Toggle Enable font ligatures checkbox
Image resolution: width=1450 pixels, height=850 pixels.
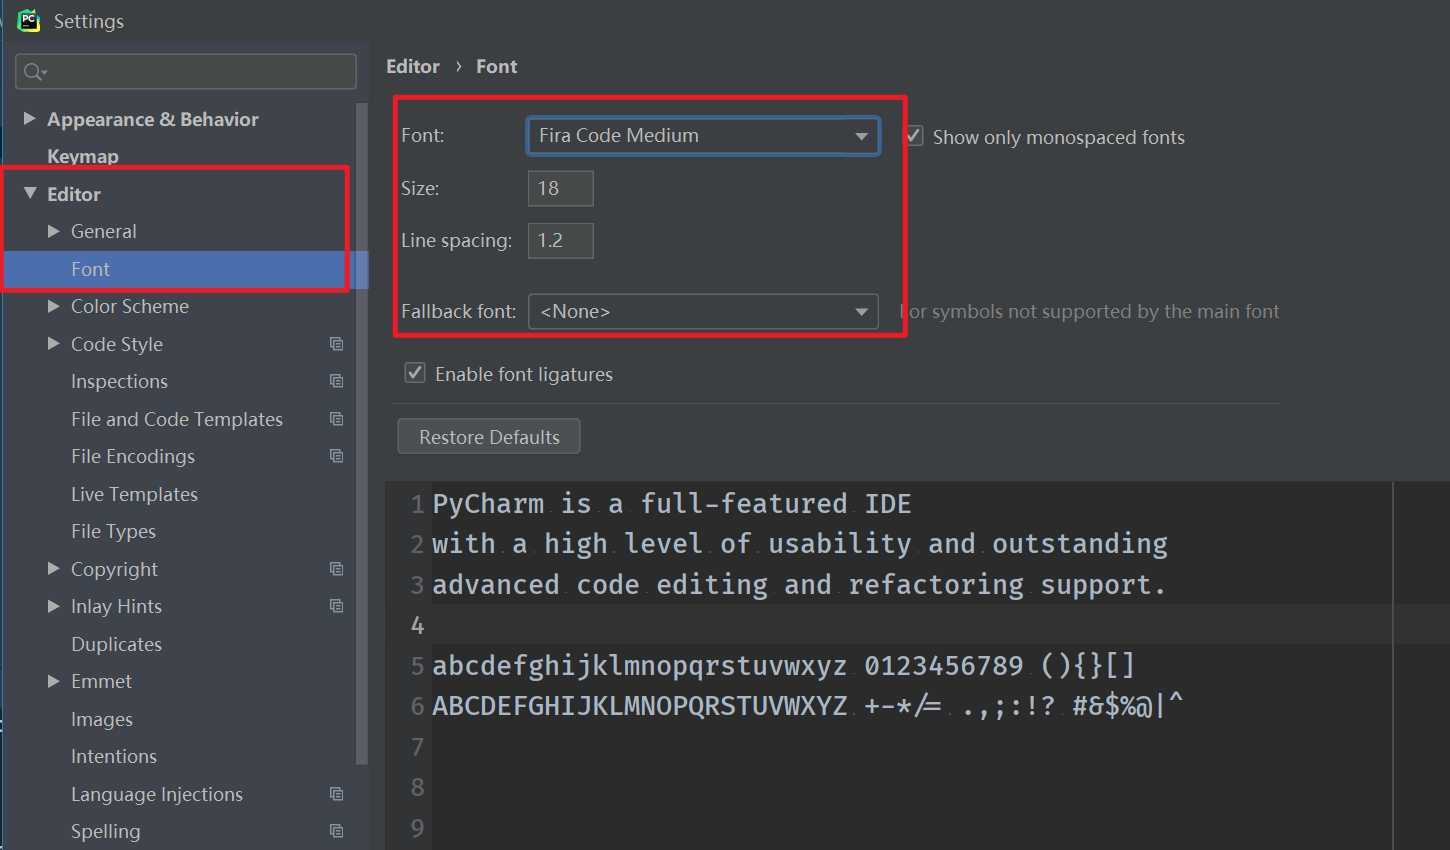pos(414,373)
